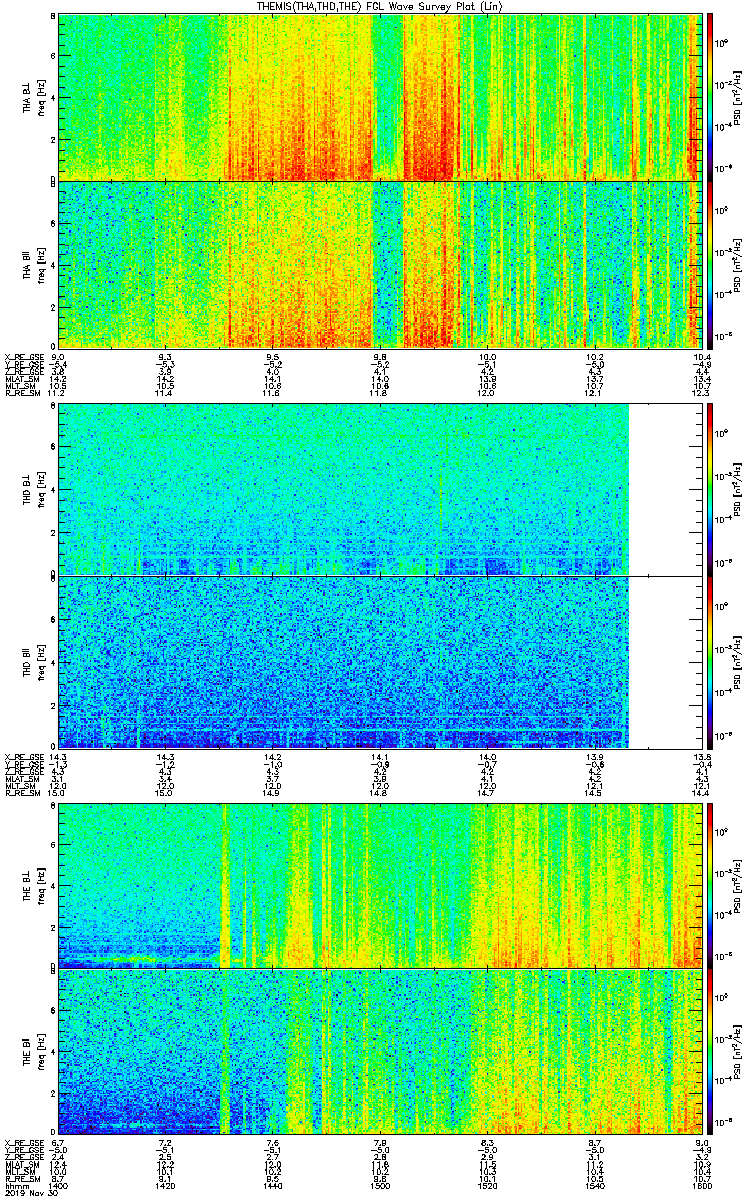The width and height of the screenshot is (750, 1200).
Task: Click the PSD color bar beside THE B-parallel
Action: pyautogui.click(x=710, y=1052)
